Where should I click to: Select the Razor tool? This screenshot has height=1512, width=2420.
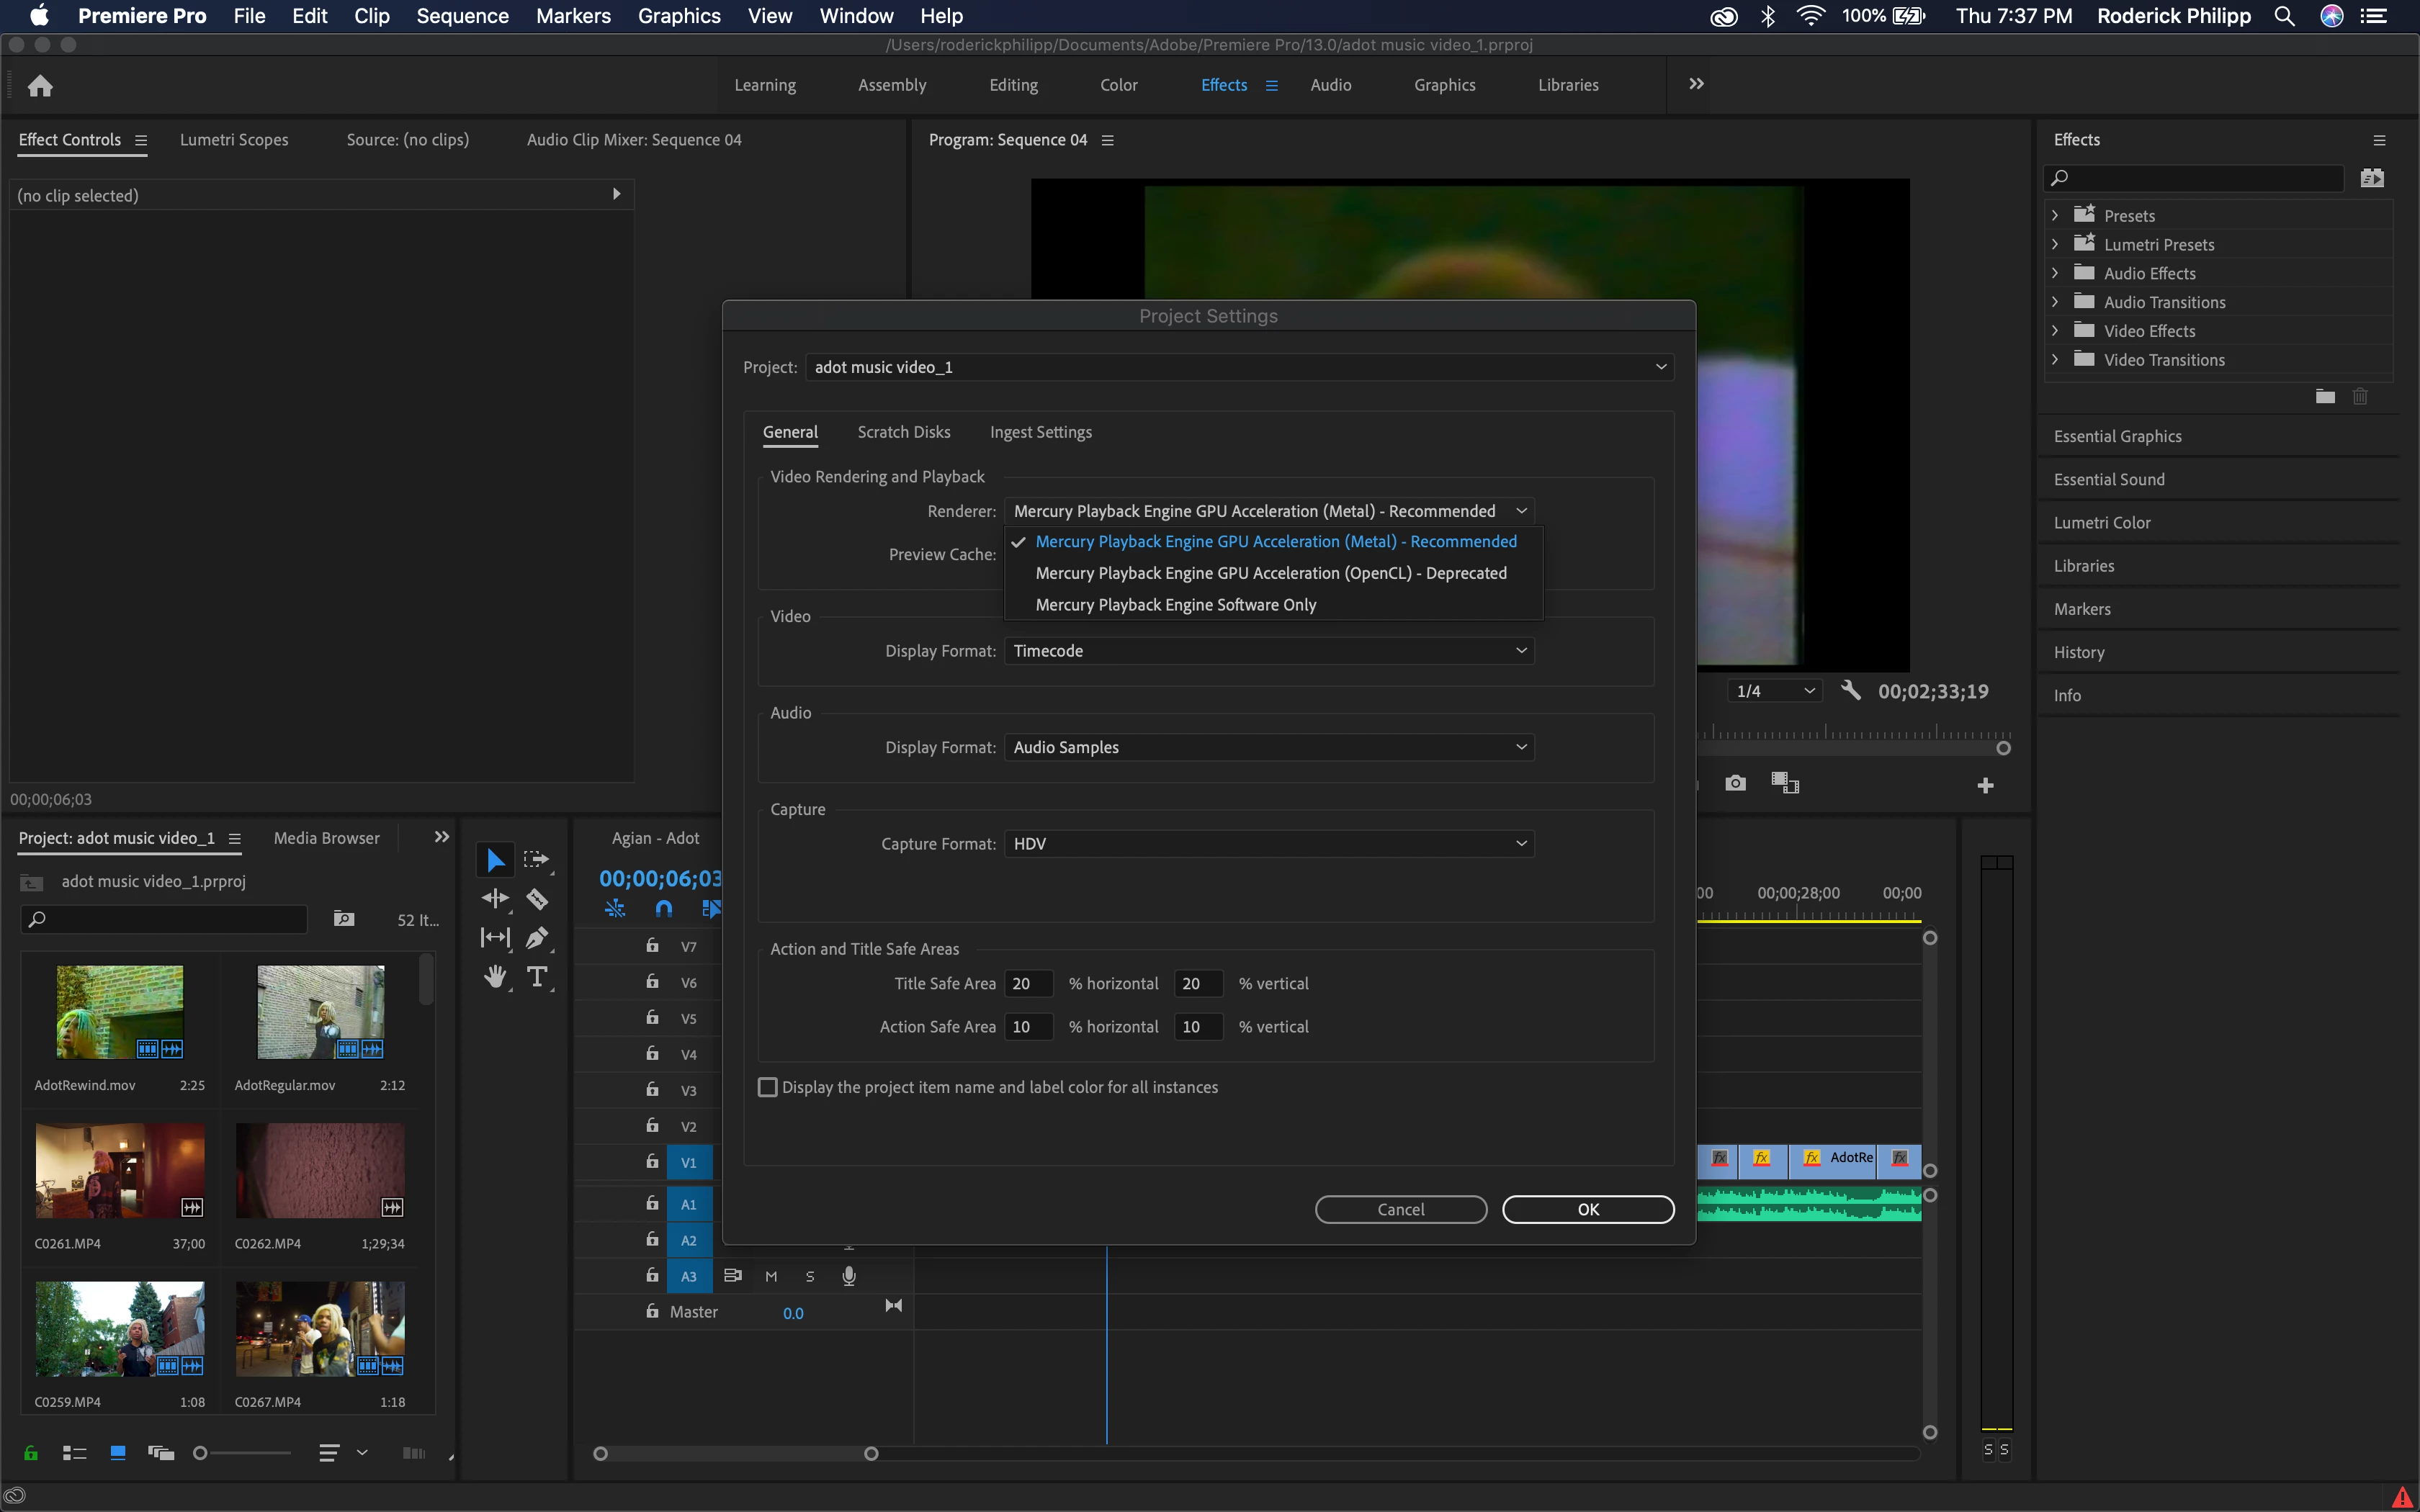click(x=537, y=899)
